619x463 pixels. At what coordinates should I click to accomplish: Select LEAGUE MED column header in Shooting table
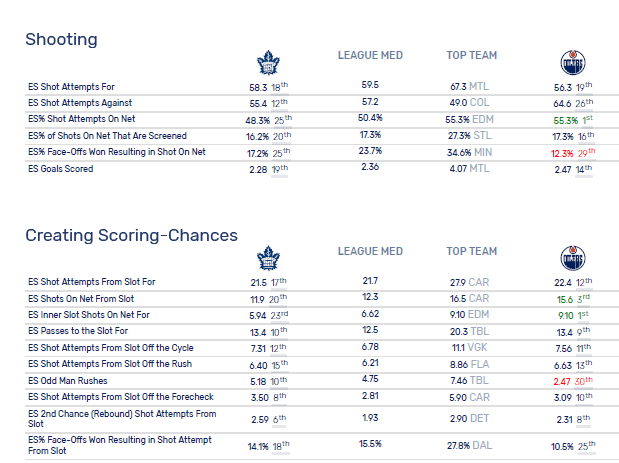click(x=370, y=55)
